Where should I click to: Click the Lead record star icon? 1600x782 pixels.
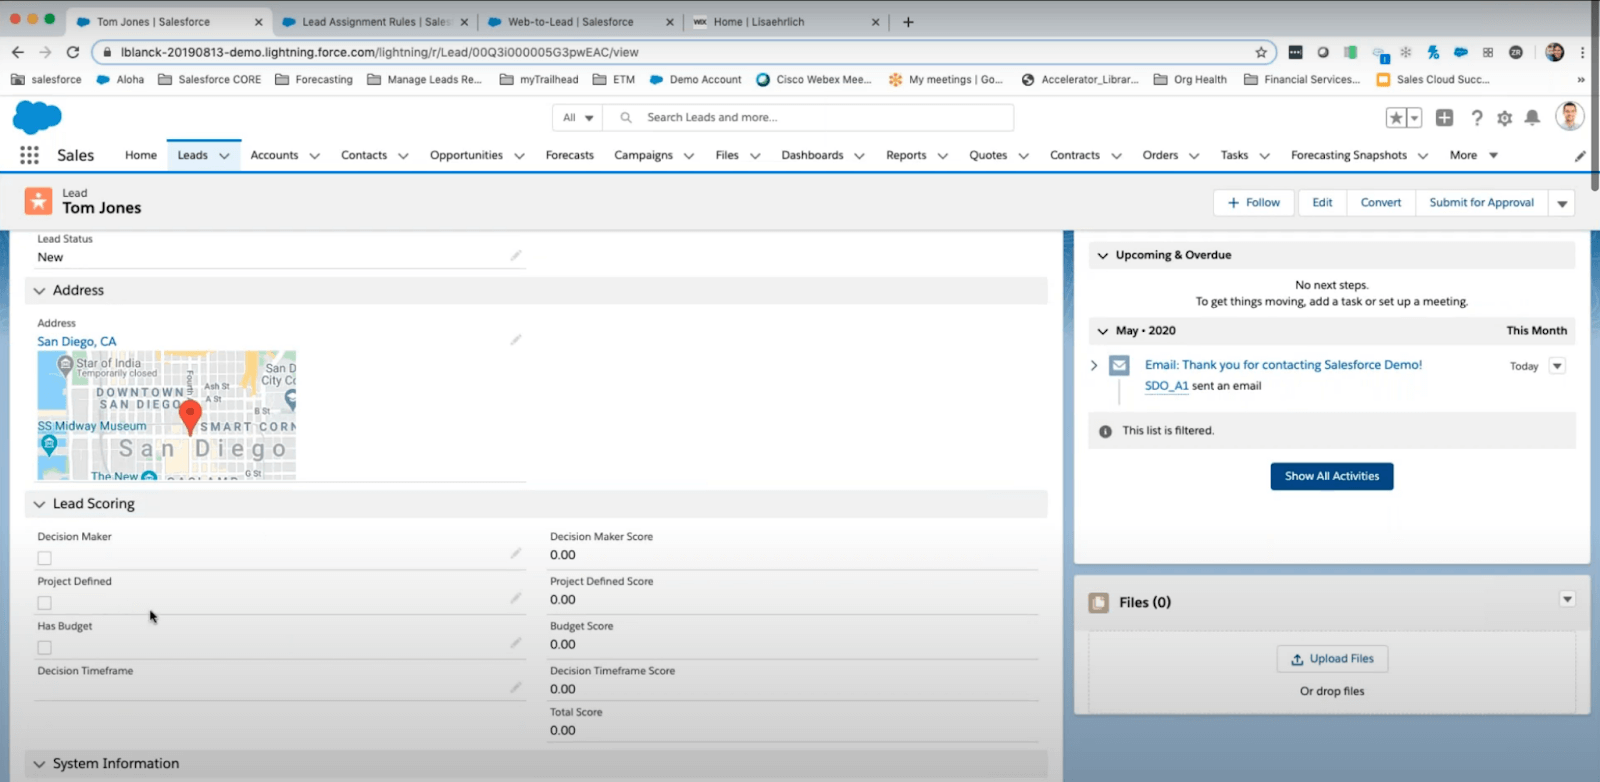(38, 201)
